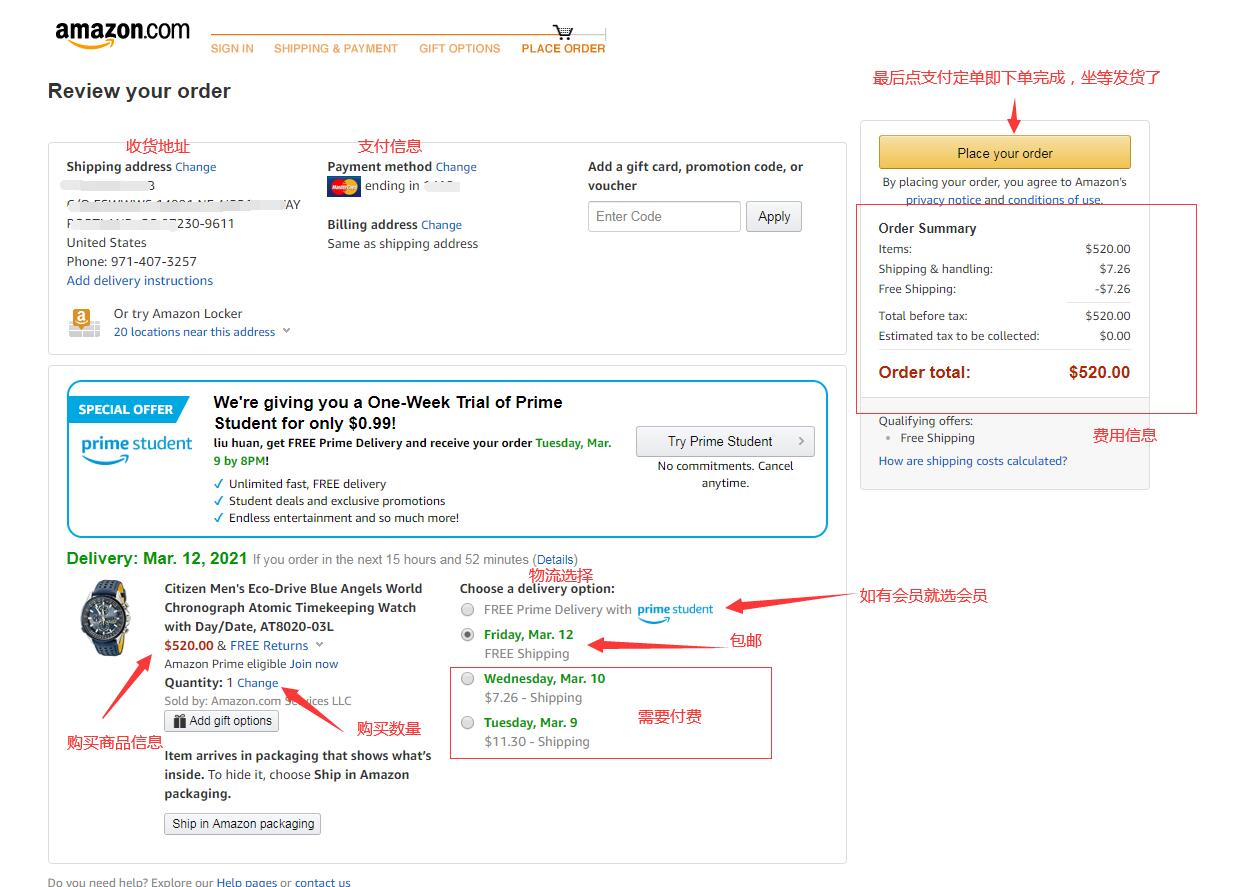Image resolution: width=1255 pixels, height=887 pixels.
Task: Open the conditions of use link
Action: coord(1054,200)
